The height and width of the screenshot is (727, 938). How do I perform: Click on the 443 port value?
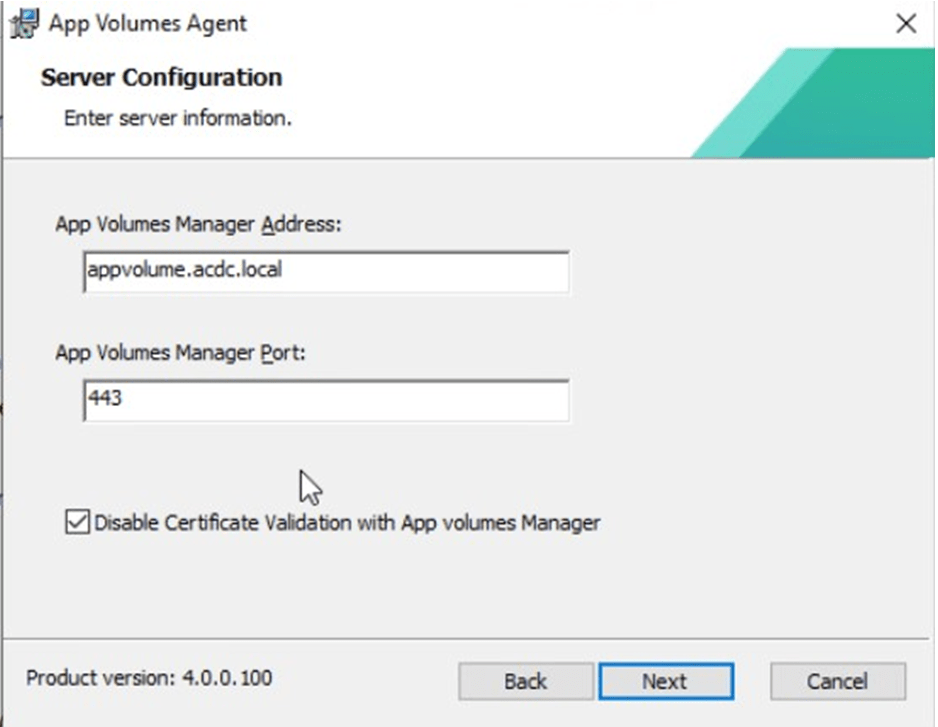tap(105, 398)
